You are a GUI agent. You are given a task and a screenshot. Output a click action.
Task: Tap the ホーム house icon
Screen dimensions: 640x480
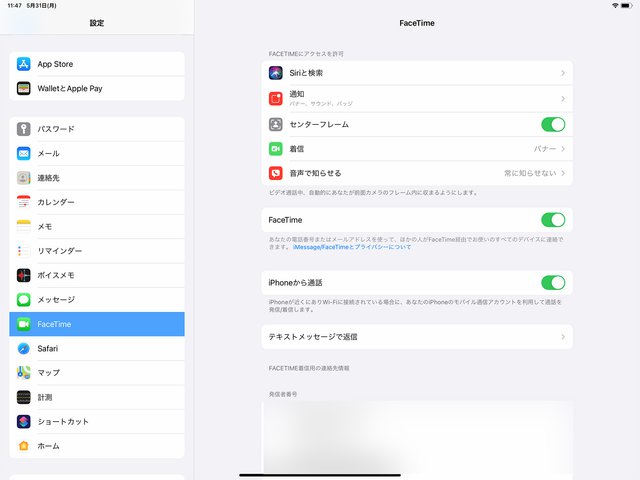pyautogui.click(x=24, y=446)
